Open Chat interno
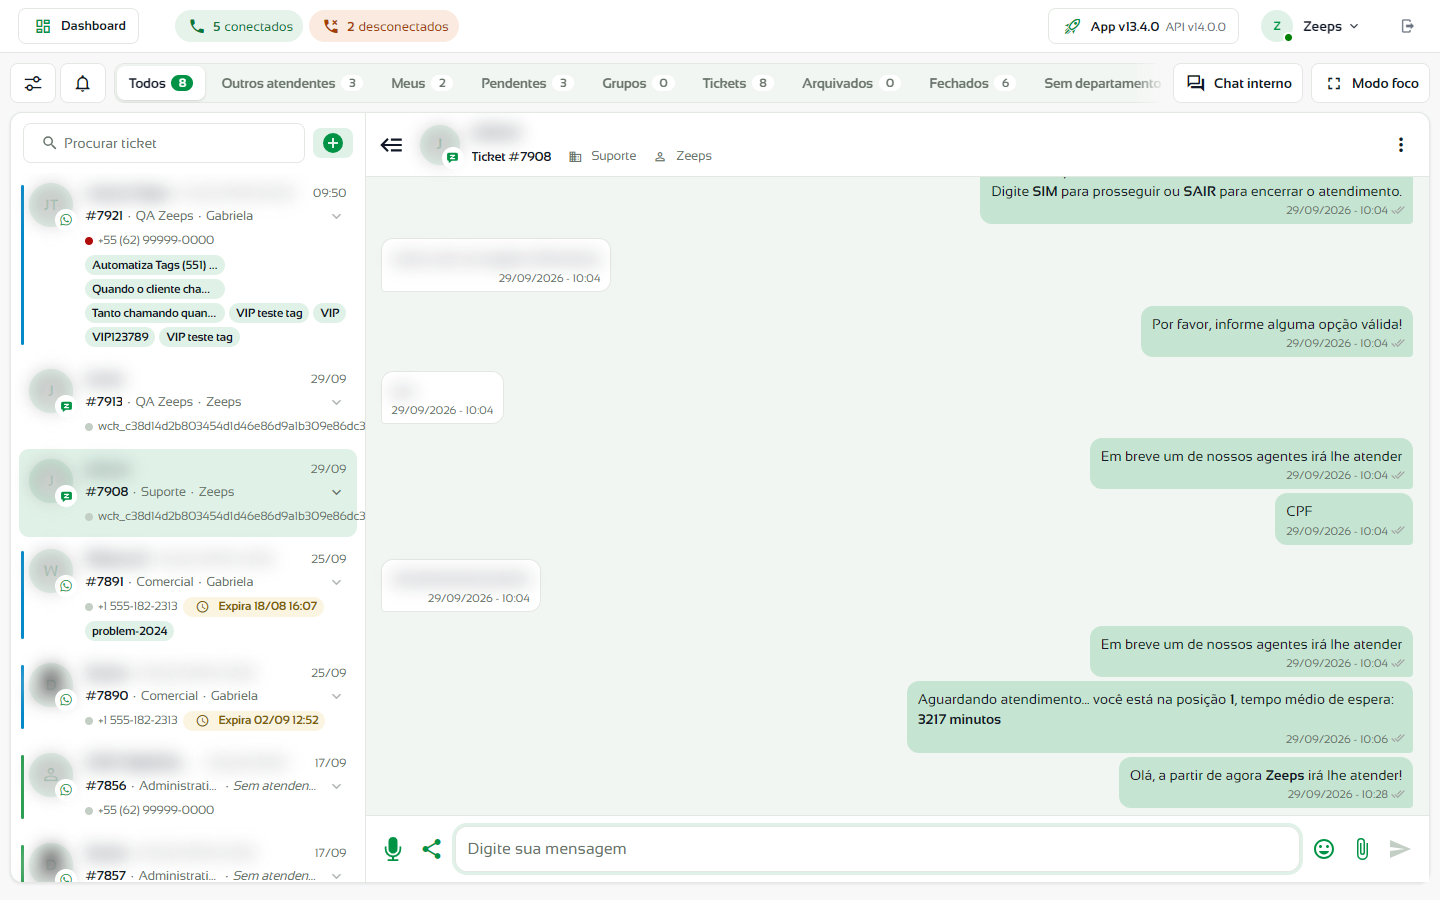The height and width of the screenshot is (900, 1440). 1239,83
